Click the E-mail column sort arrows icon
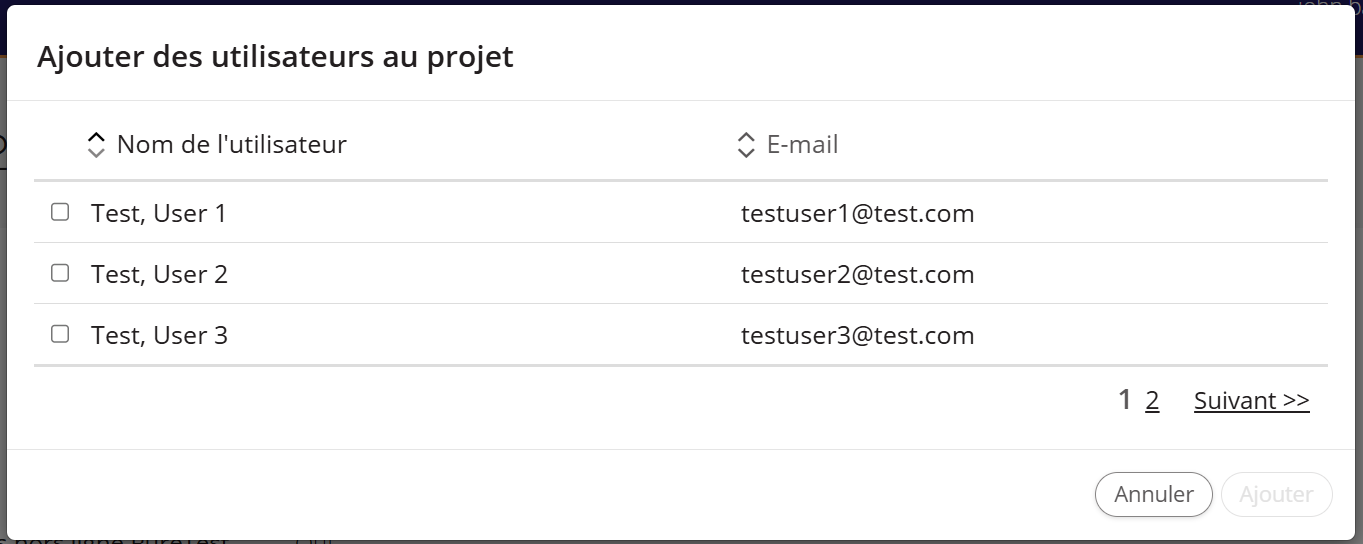1363x544 pixels. click(746, 145)
